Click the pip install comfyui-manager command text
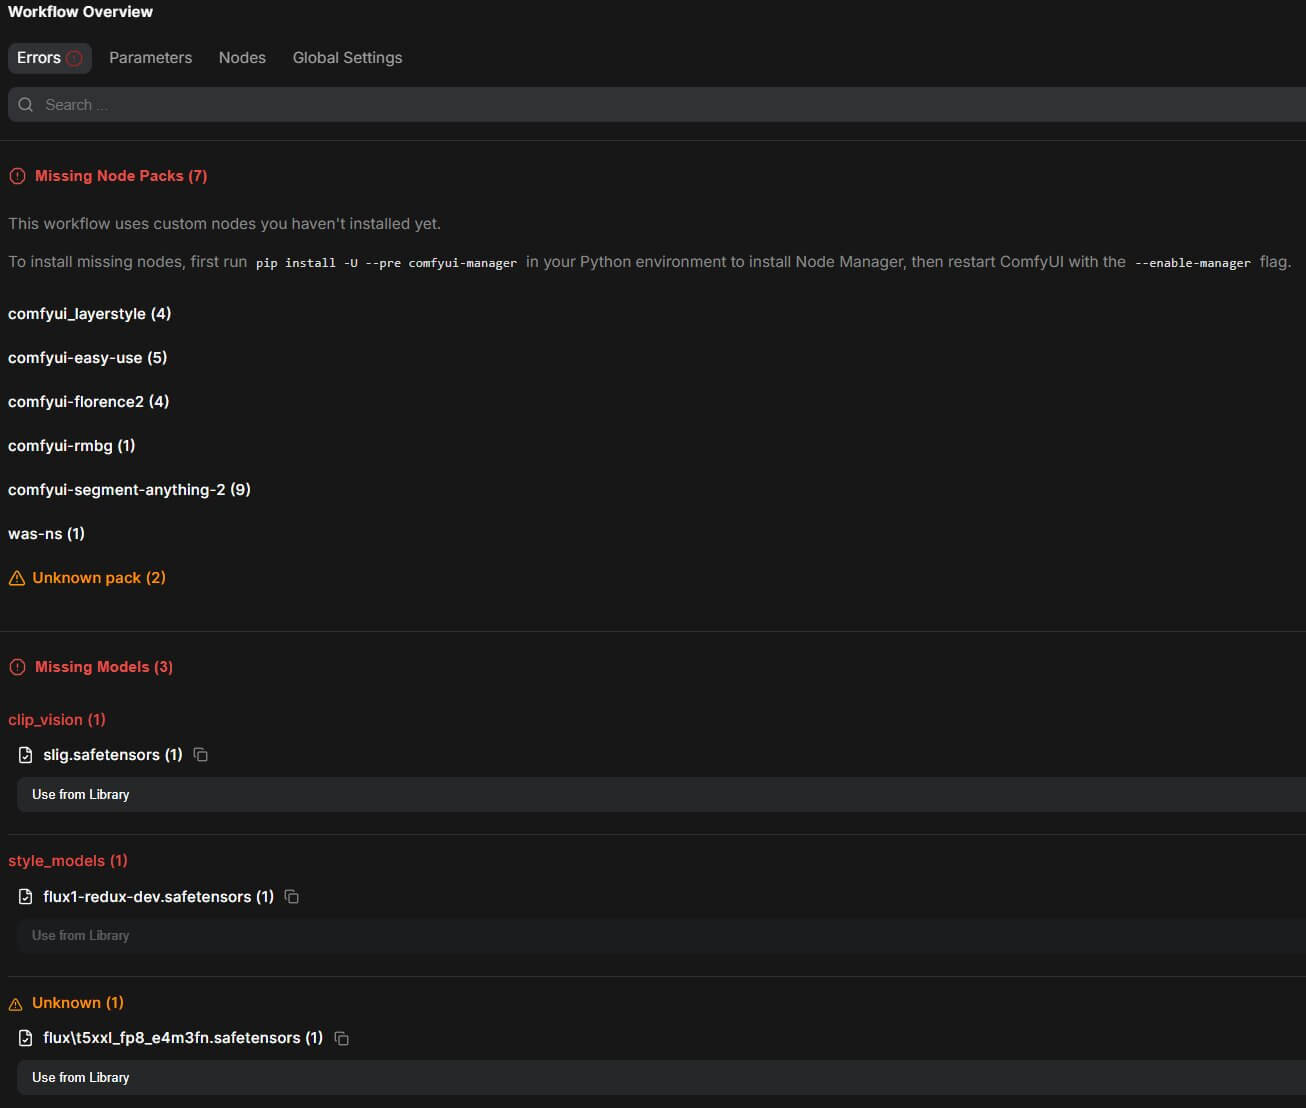 click(386, 263)
